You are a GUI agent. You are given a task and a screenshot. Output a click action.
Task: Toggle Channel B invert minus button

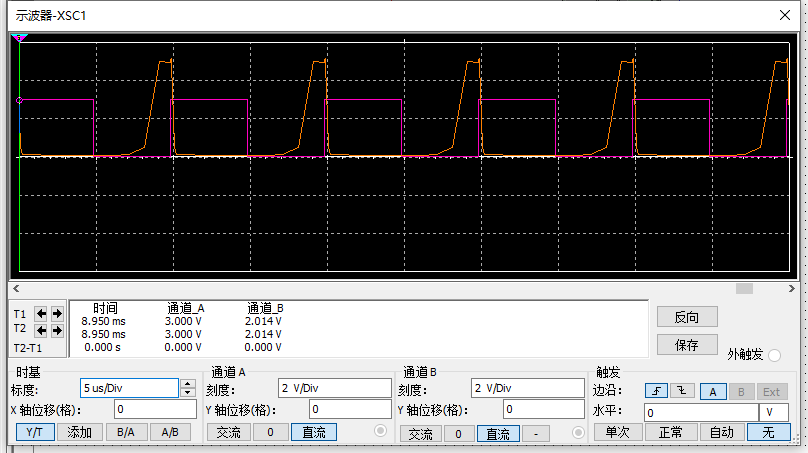536,434
